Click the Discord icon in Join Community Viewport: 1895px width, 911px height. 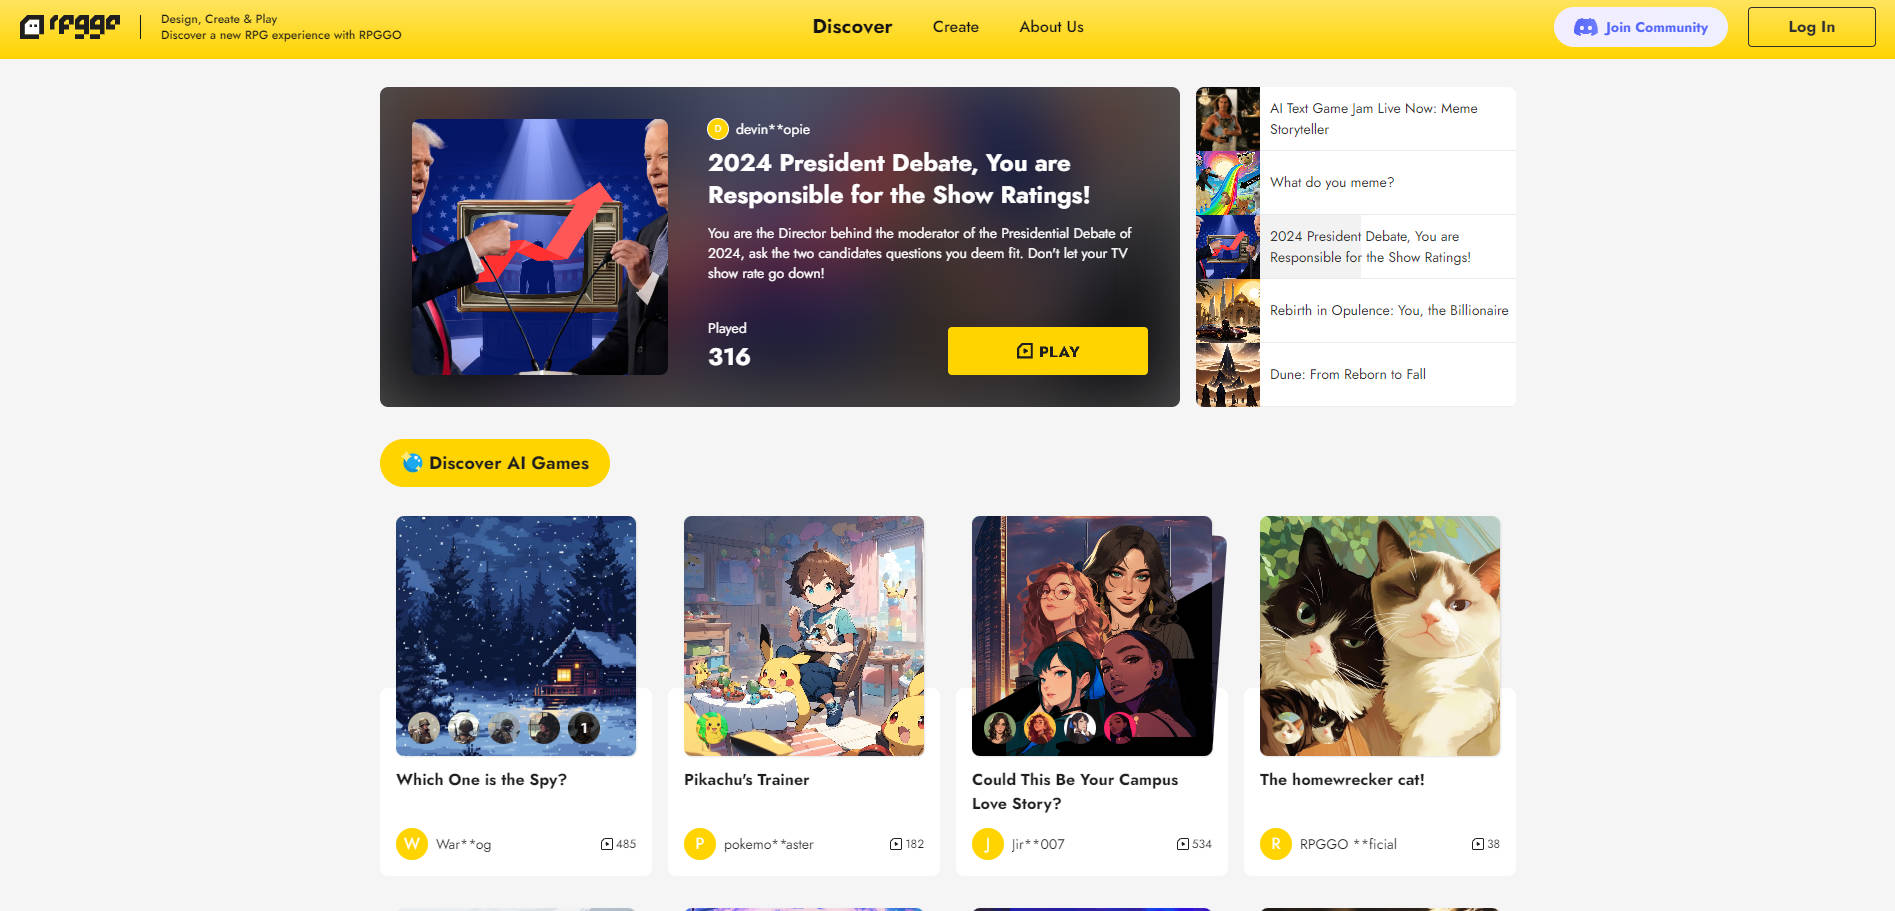click(x=1585, y=27)
